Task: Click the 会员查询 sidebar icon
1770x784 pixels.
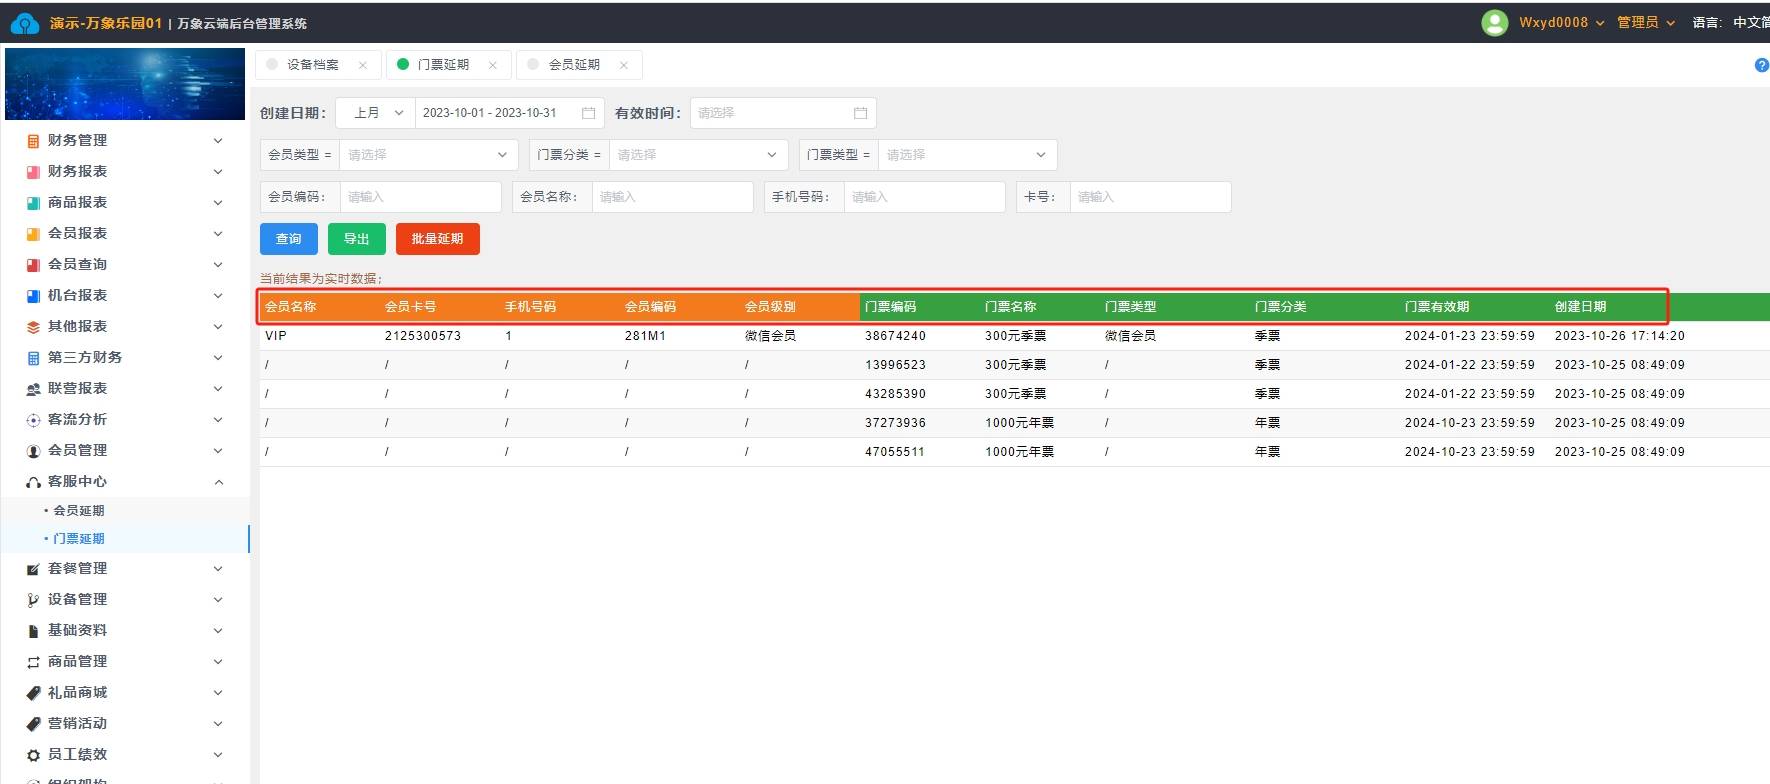Action: click(33, 265)
